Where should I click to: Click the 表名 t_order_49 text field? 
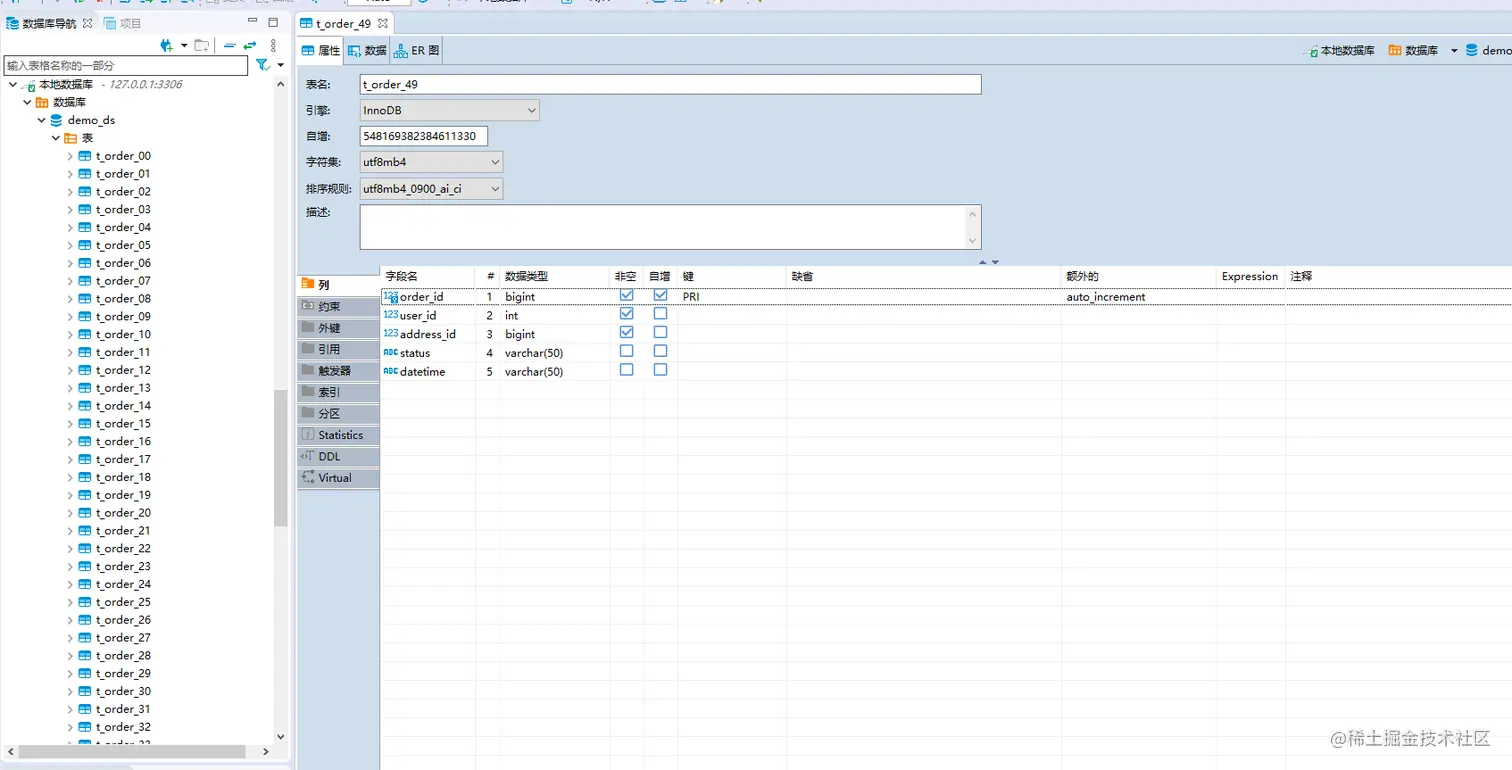[x=670, y=85]
